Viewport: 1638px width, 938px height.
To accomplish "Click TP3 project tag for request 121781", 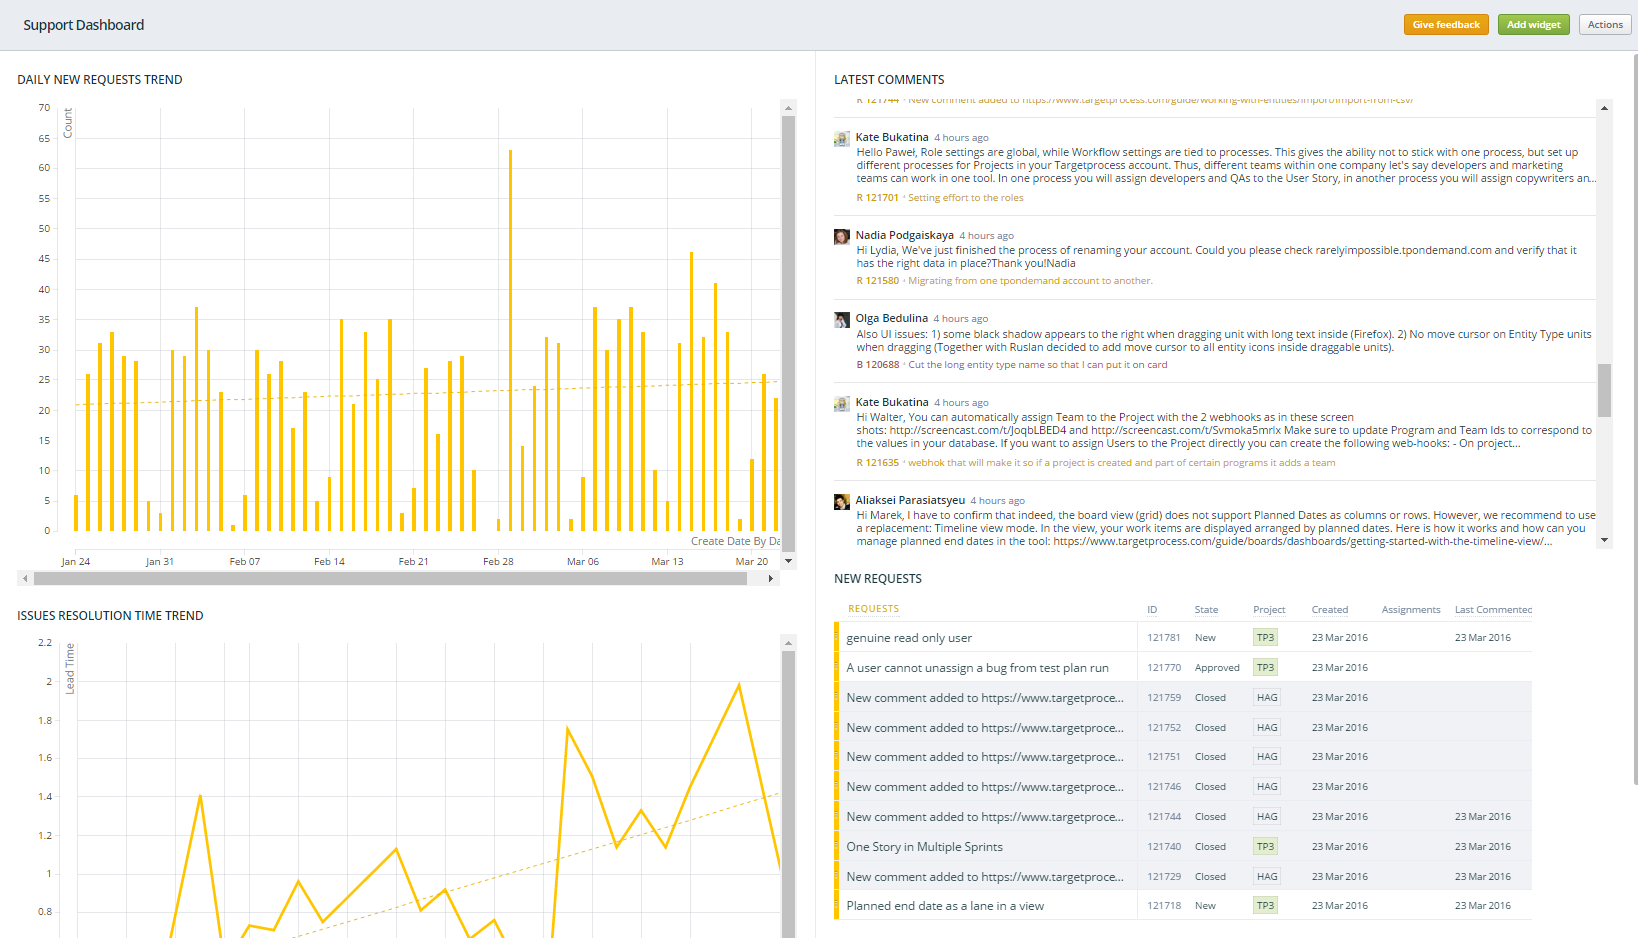I will pyautogui.click(x=1265, y=638).
